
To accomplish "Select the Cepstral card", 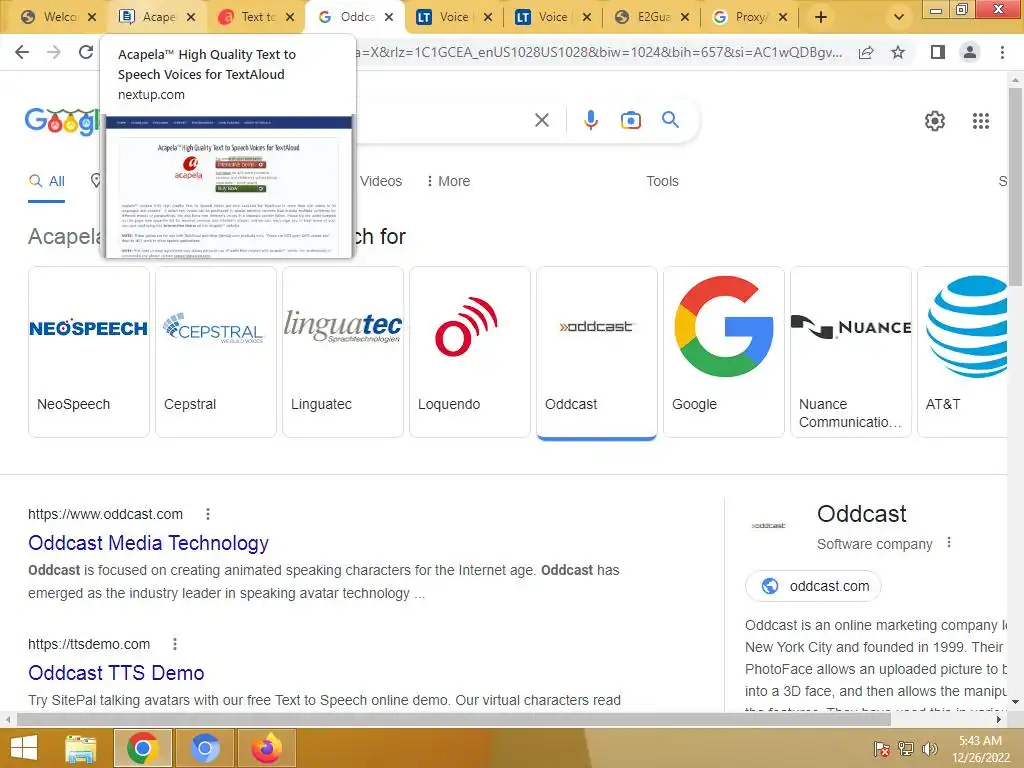I will [x=216, y=351].
